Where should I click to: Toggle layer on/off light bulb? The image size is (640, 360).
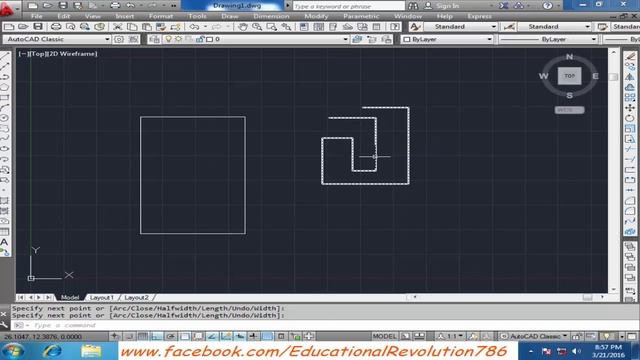(168, 39)
